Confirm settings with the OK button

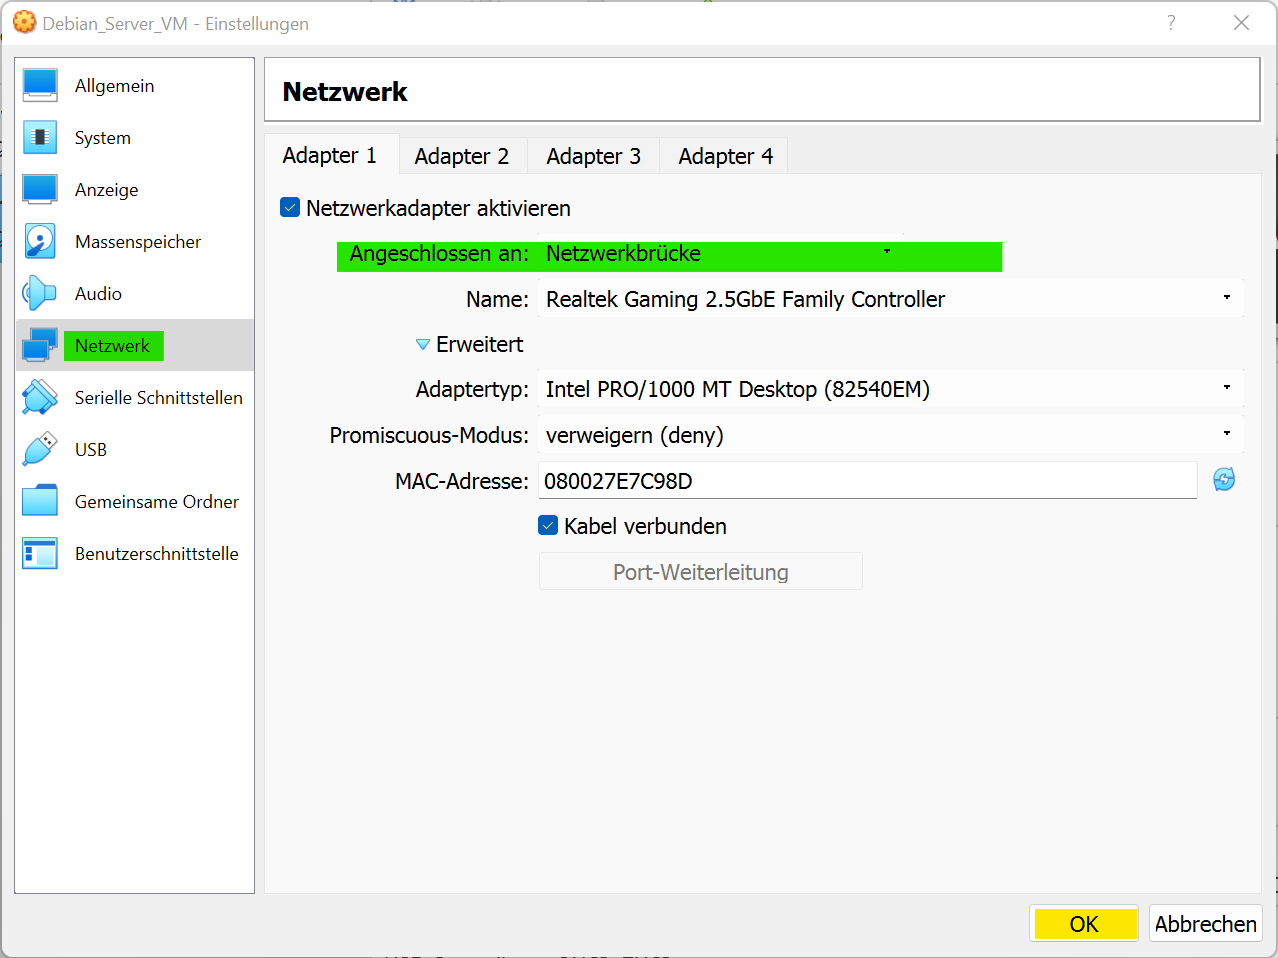pos(1084,923)
